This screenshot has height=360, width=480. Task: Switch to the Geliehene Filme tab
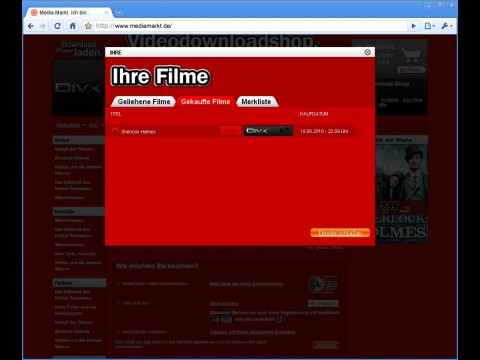click(144, 102)
